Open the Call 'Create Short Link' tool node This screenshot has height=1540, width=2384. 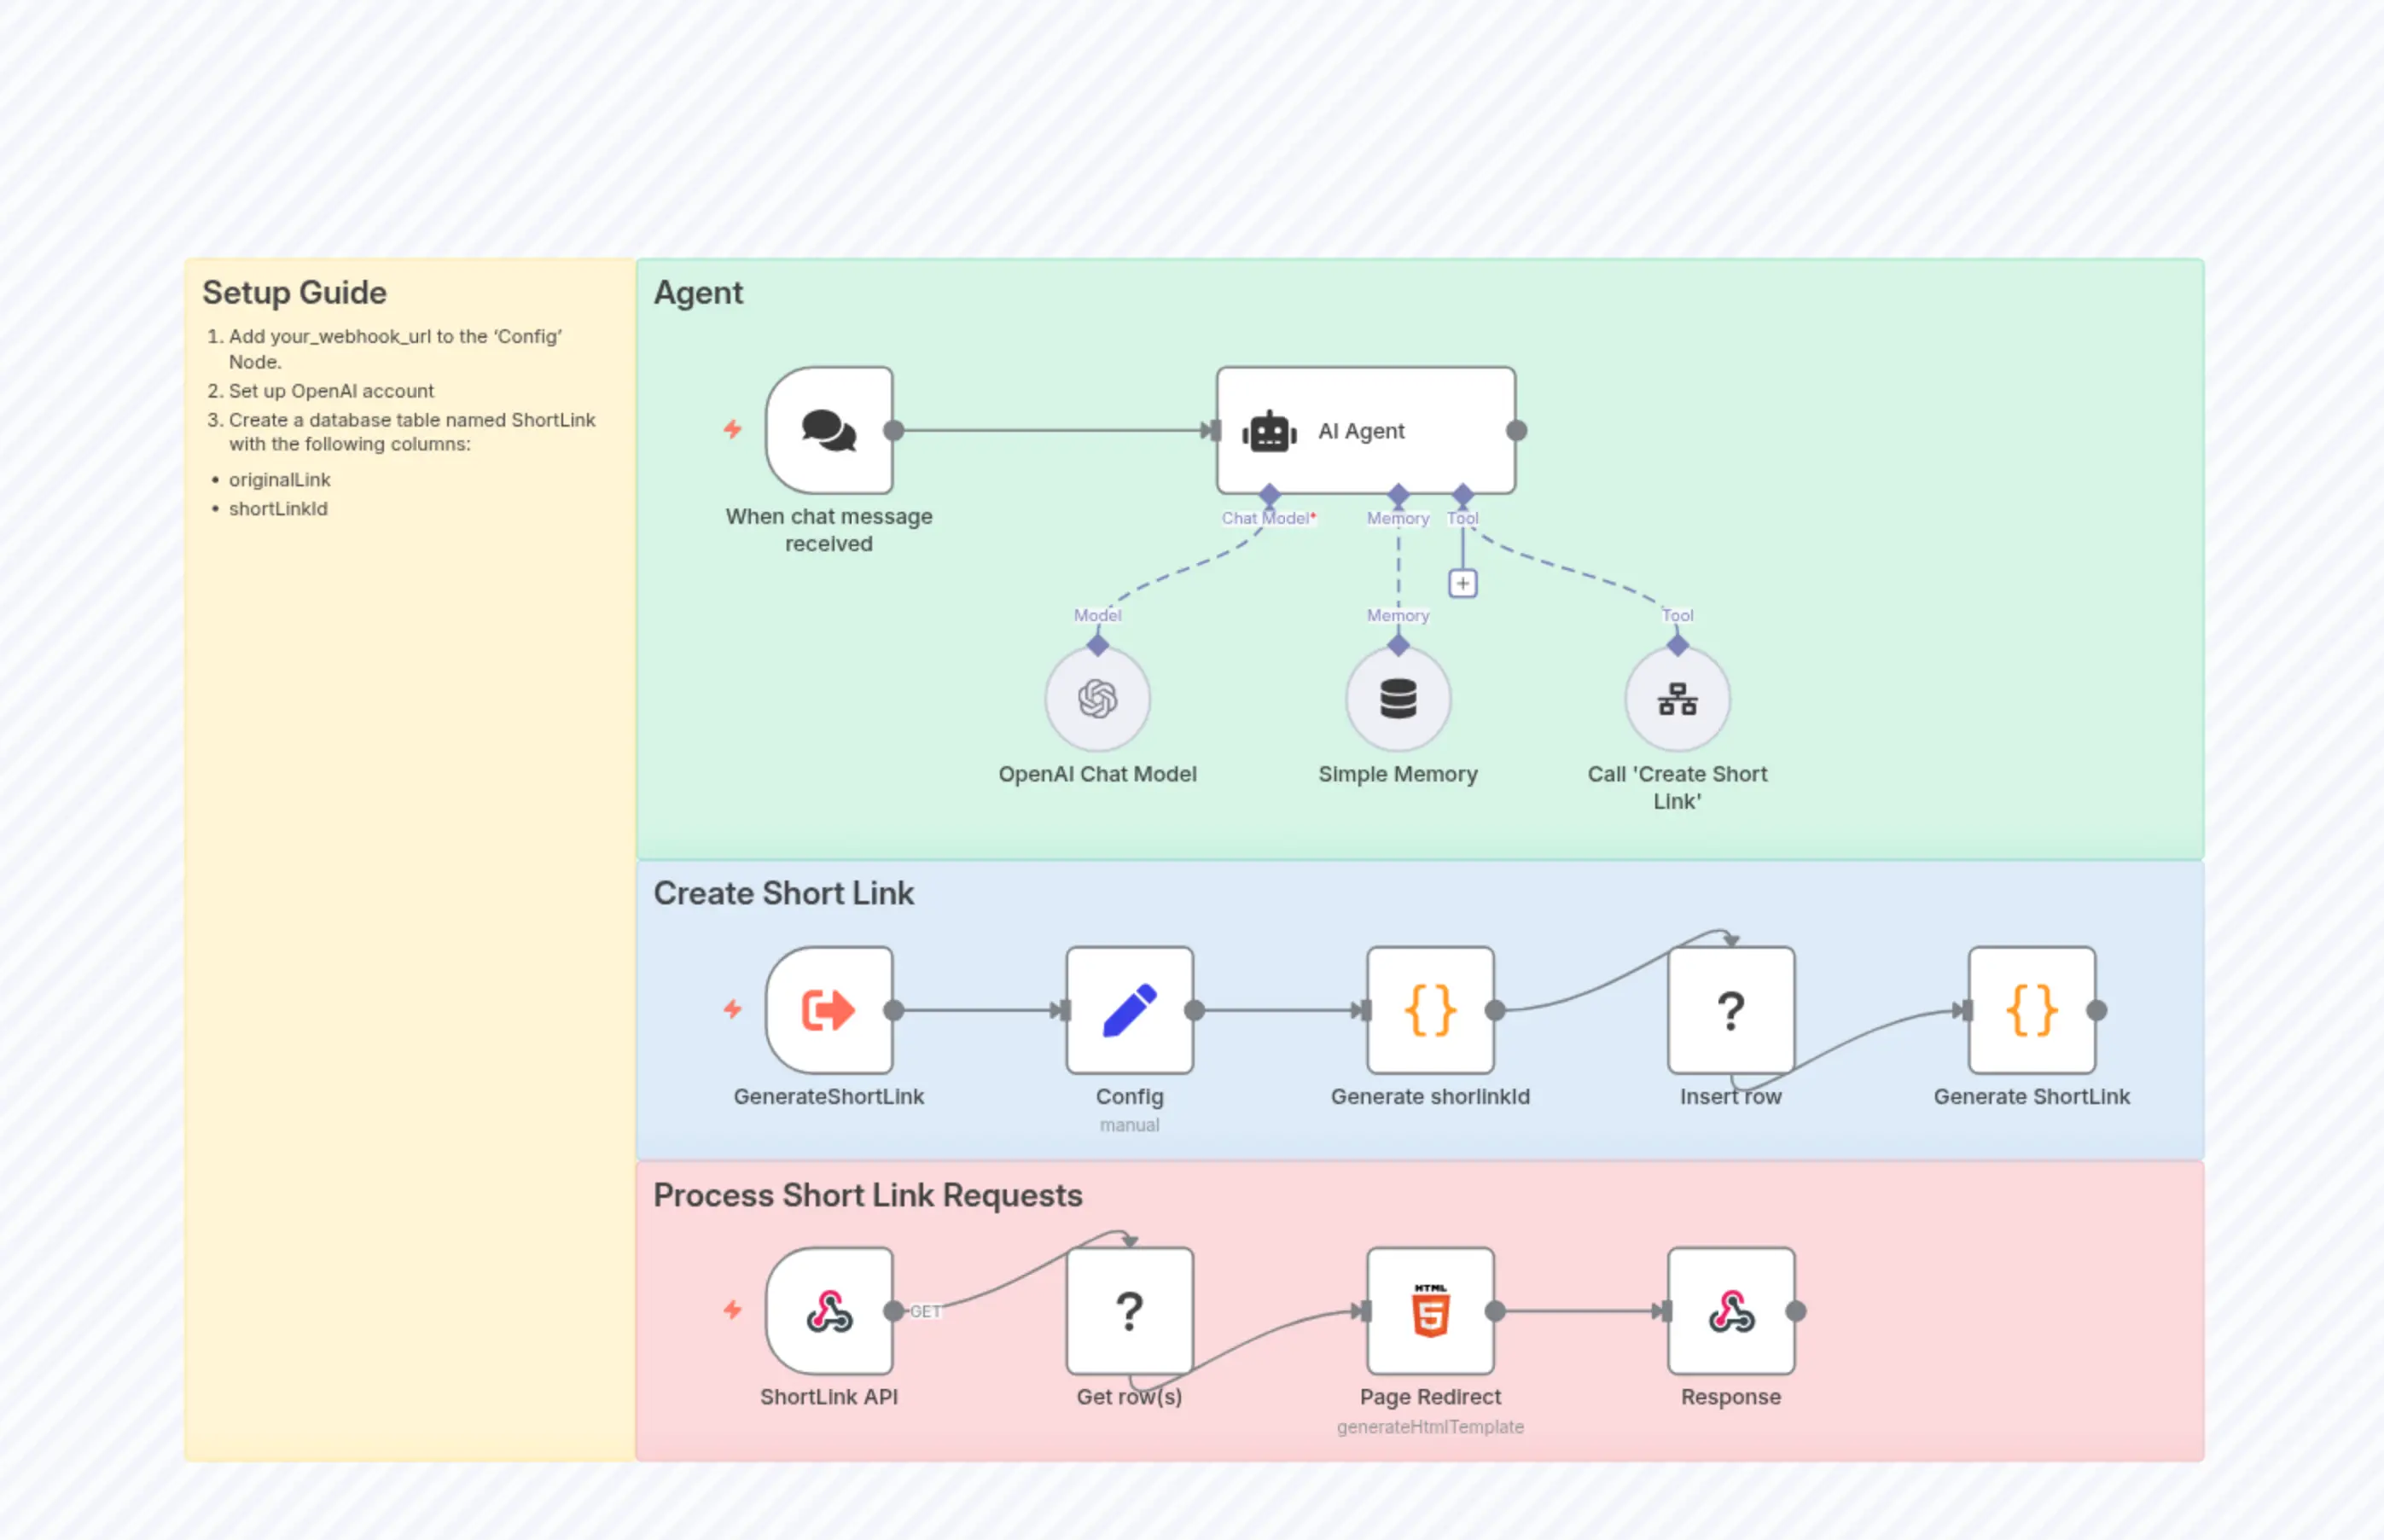[1676, 699]
